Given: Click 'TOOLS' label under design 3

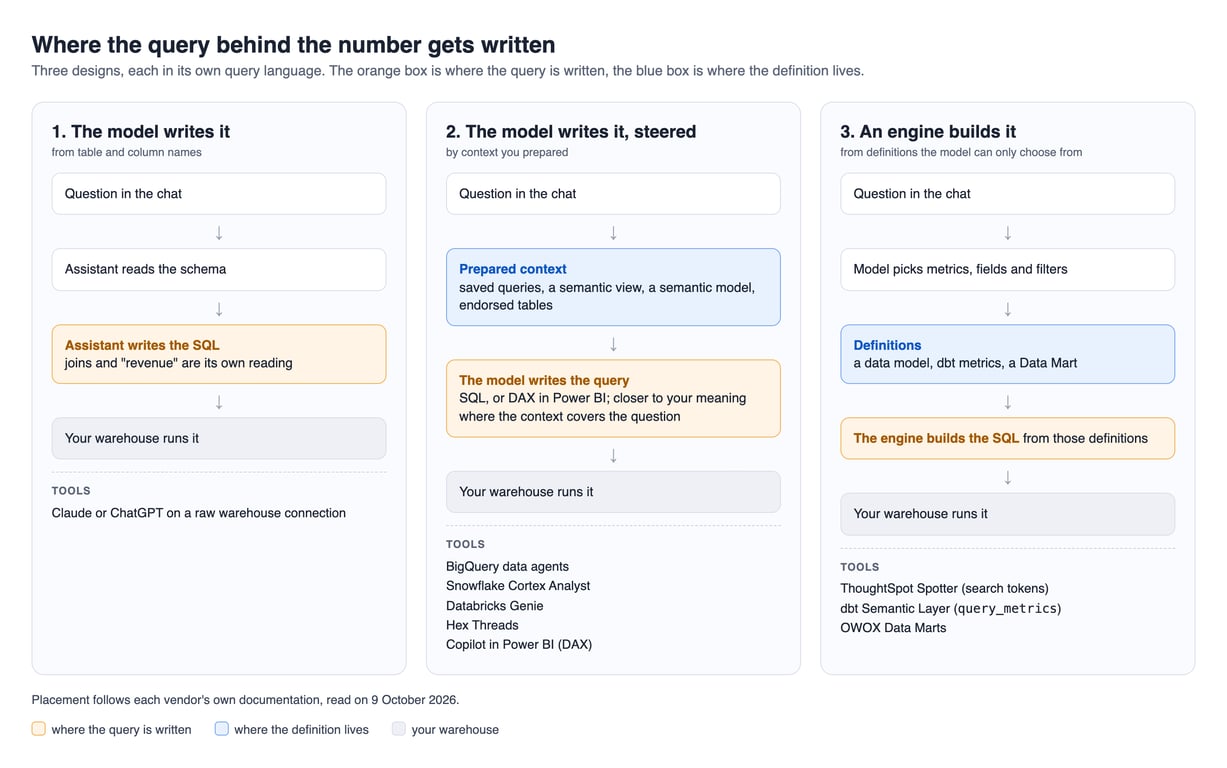Looking at the screenshot, I should 859,567.
